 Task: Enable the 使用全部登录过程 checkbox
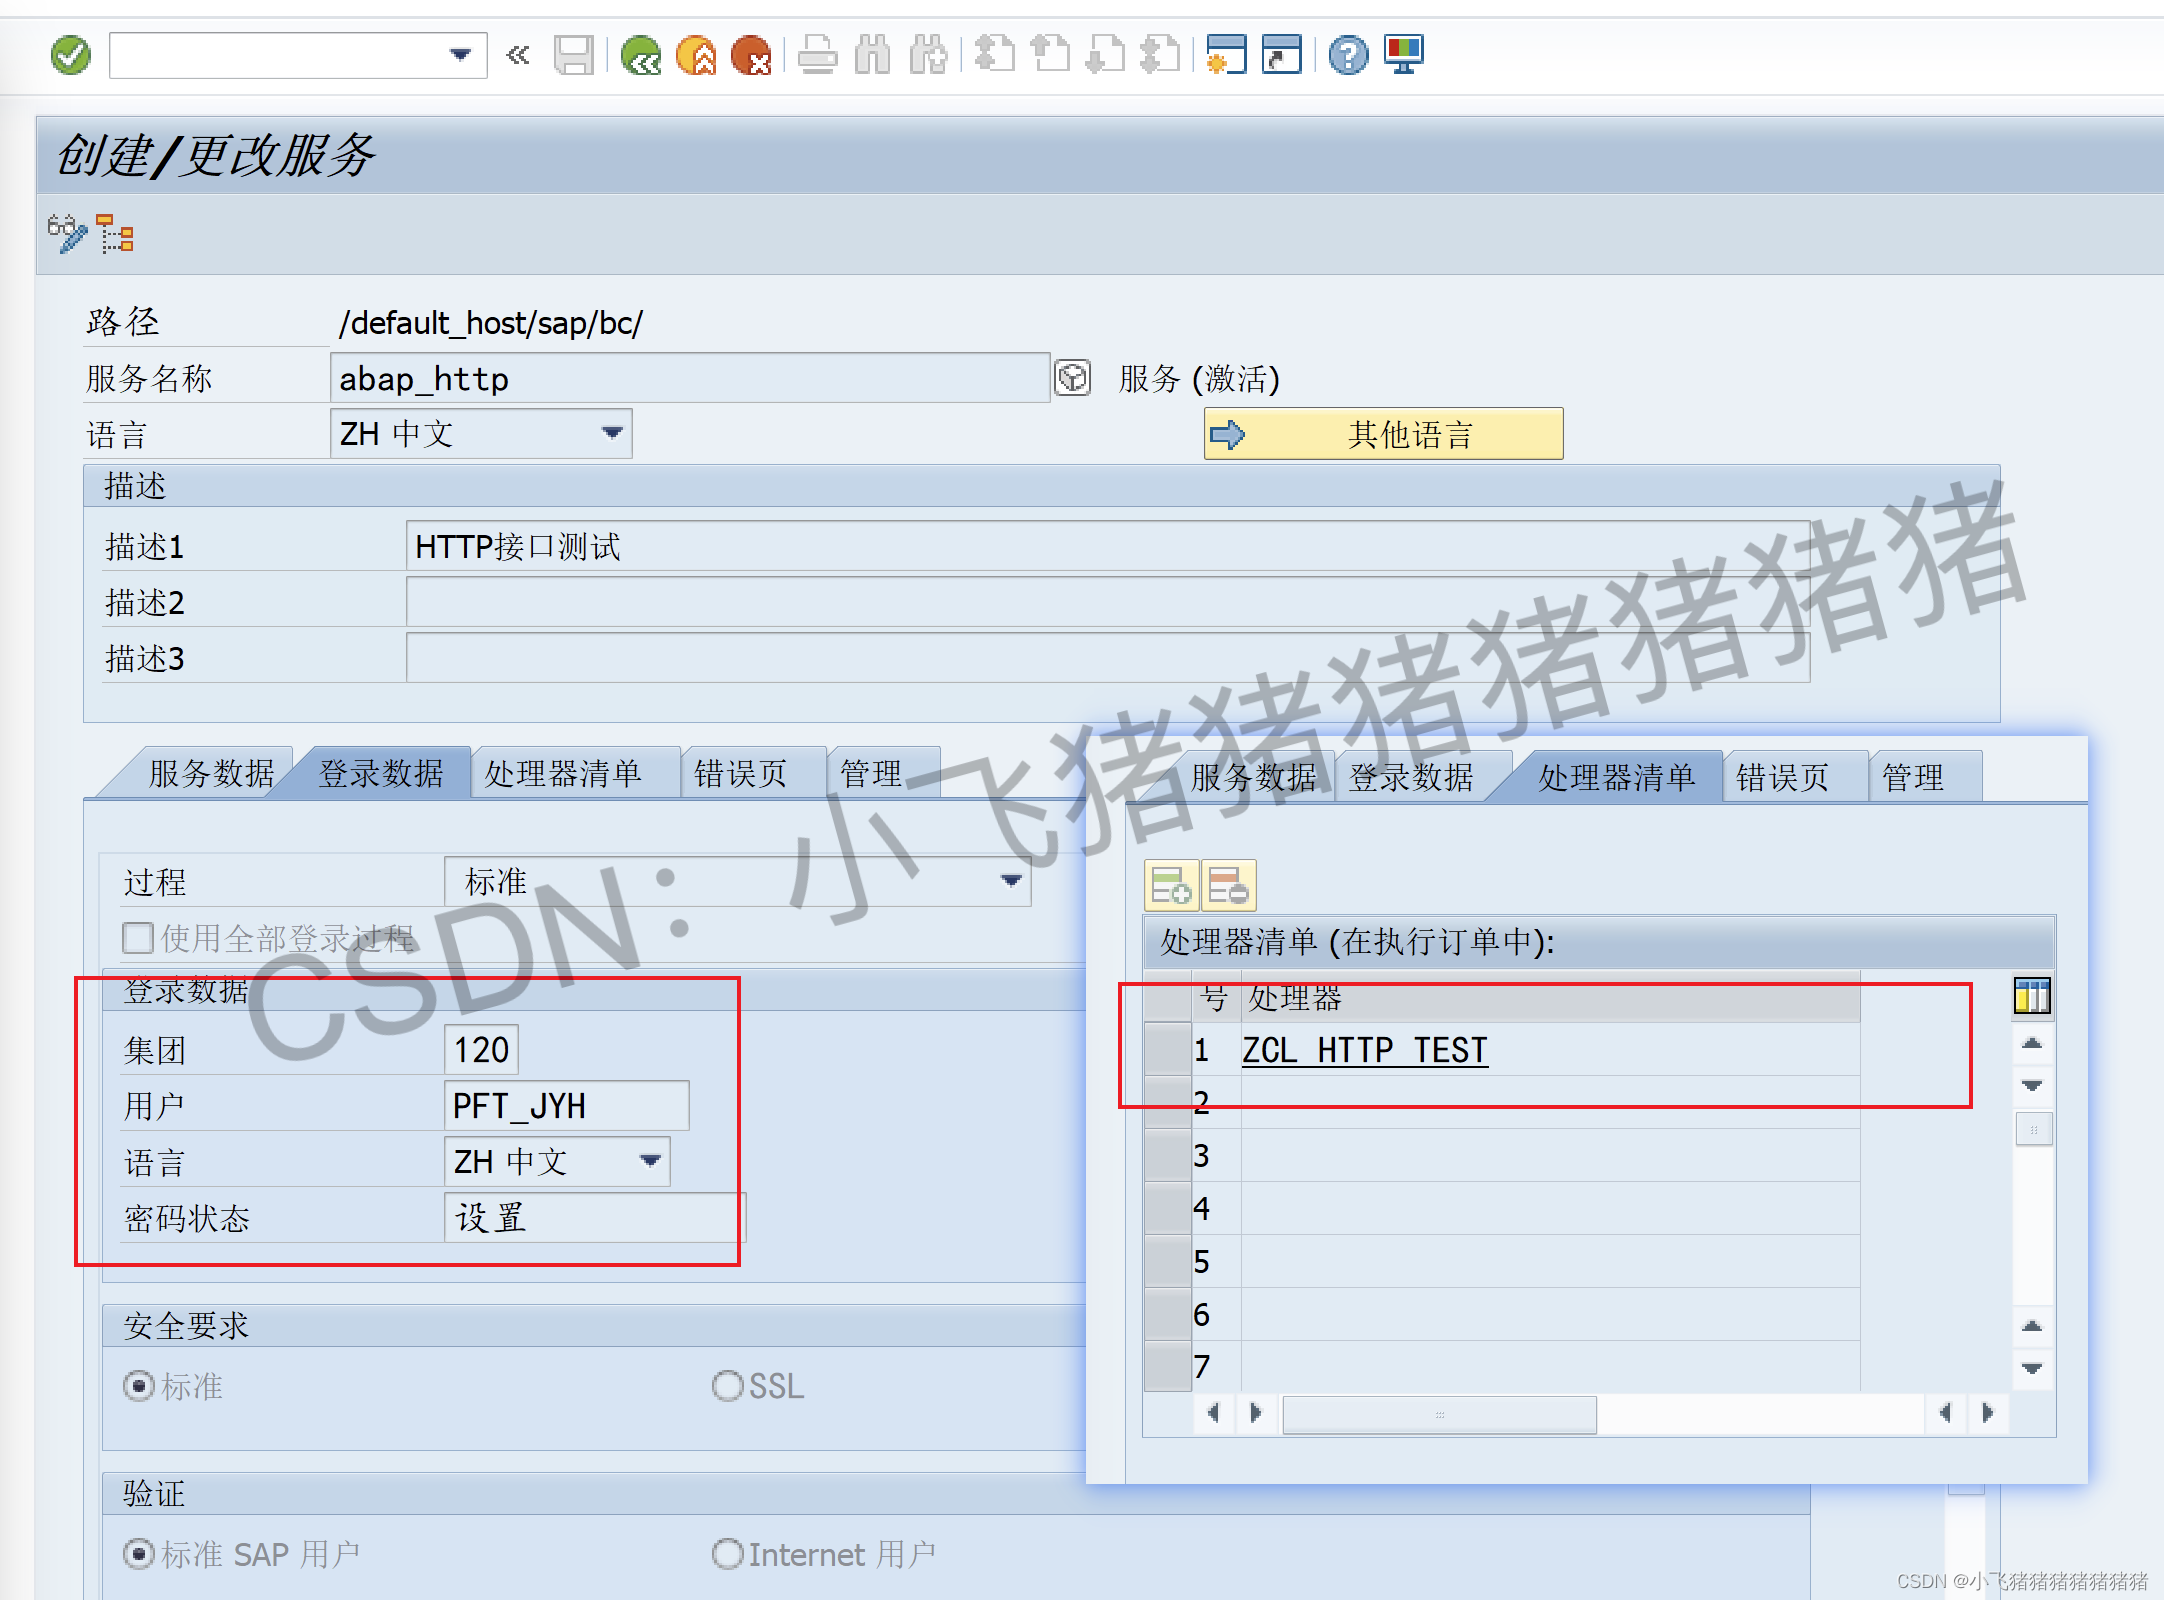[x=137, y=937]
